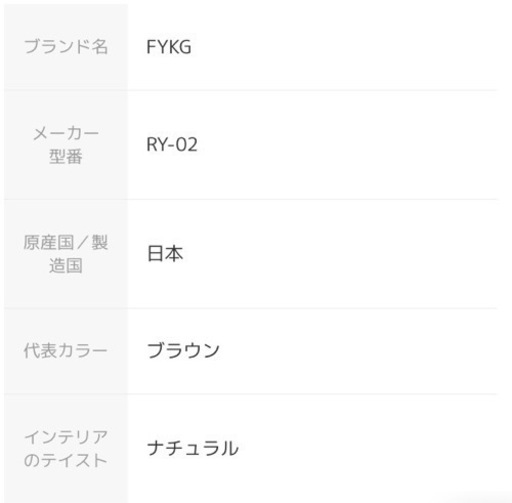This screenshot has height=503, width=512.
Task: Click the row containing ブラウン
Action: (250, 351)
